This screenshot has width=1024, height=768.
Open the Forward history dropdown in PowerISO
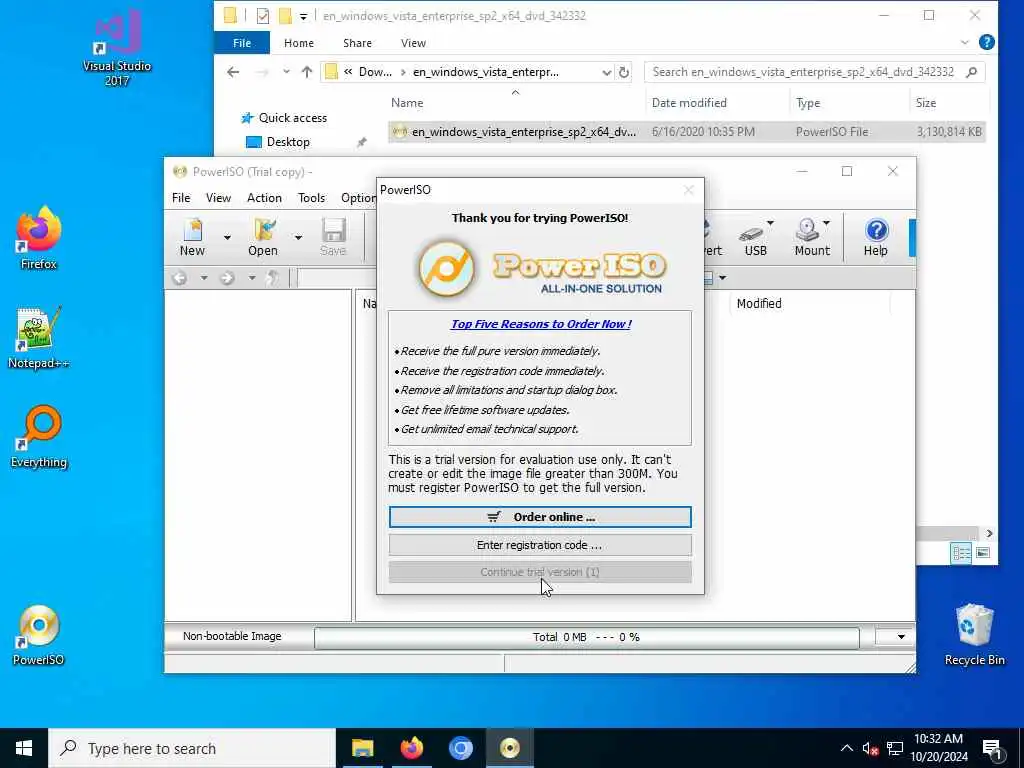(x=251, y=278)
